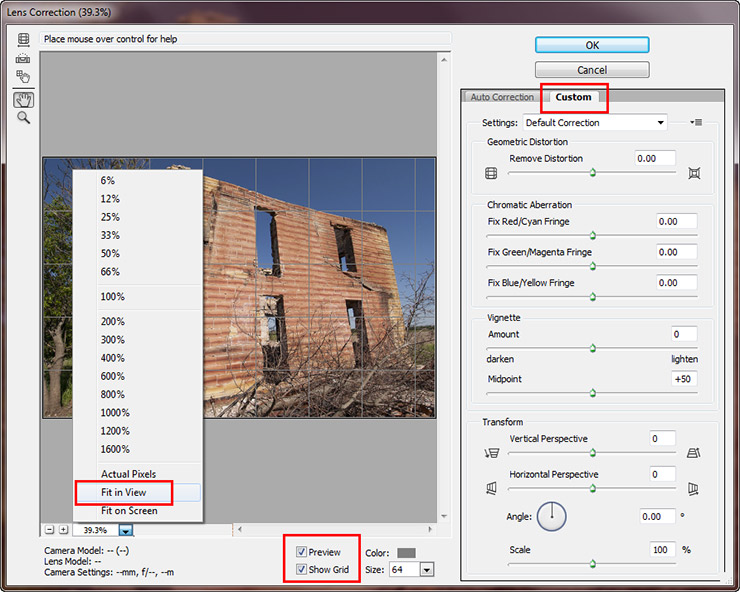Viewport: 740px width, 592px height.
Task: Click the 39.3% zoom value field
Action: pos(95,530)
